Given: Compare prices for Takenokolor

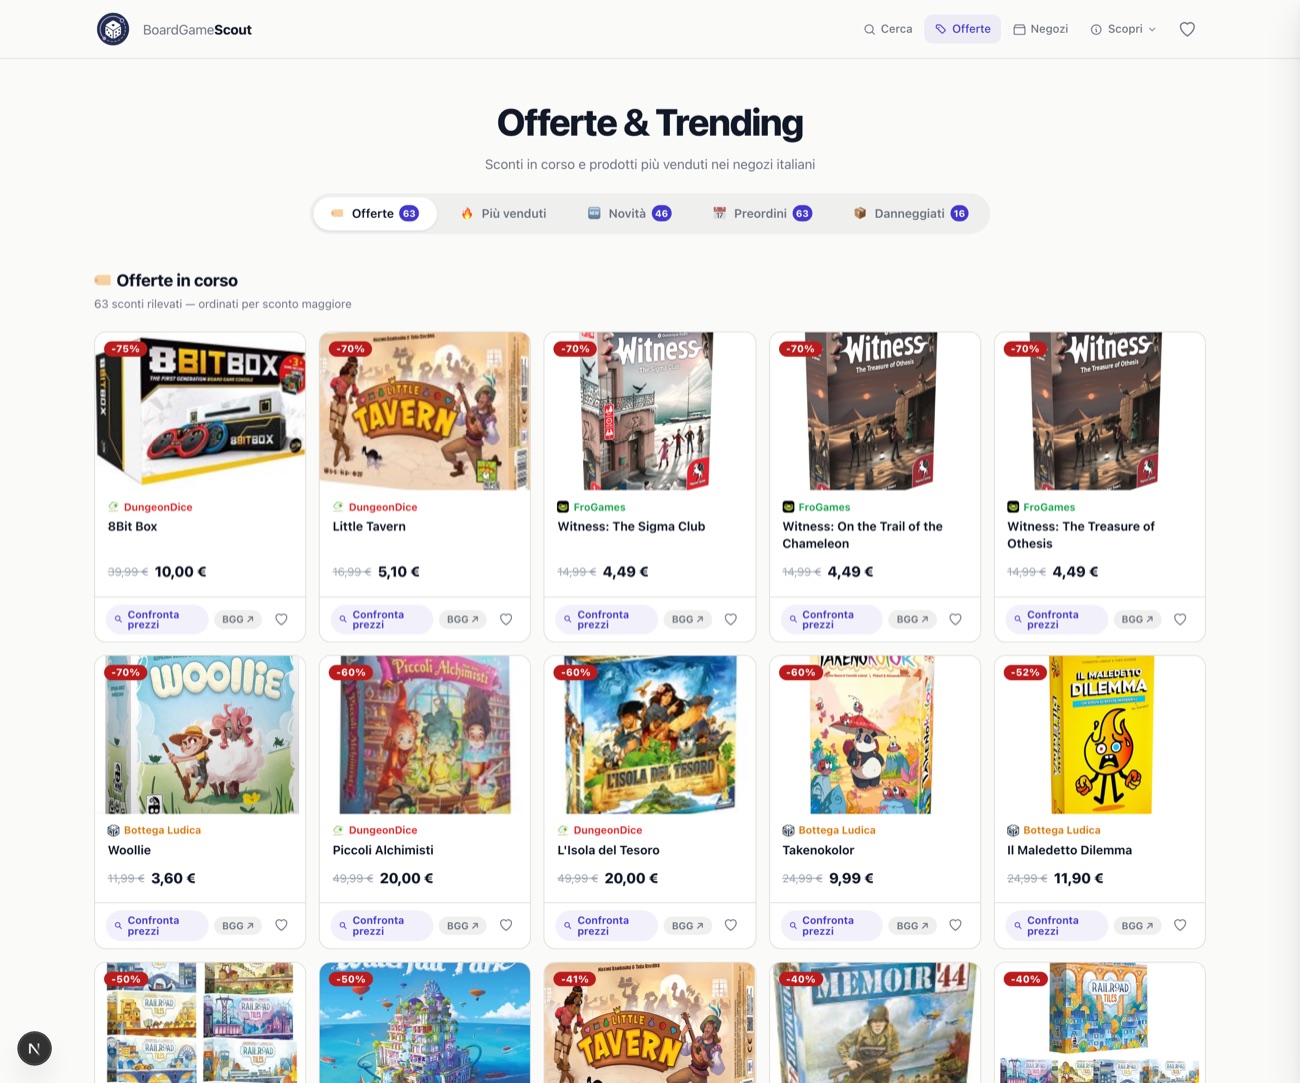Looking at the screenshot, I should (830, 925).
